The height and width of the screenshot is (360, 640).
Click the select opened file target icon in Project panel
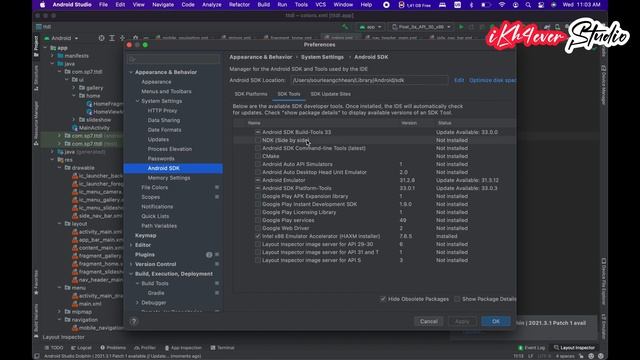point(101,38)
